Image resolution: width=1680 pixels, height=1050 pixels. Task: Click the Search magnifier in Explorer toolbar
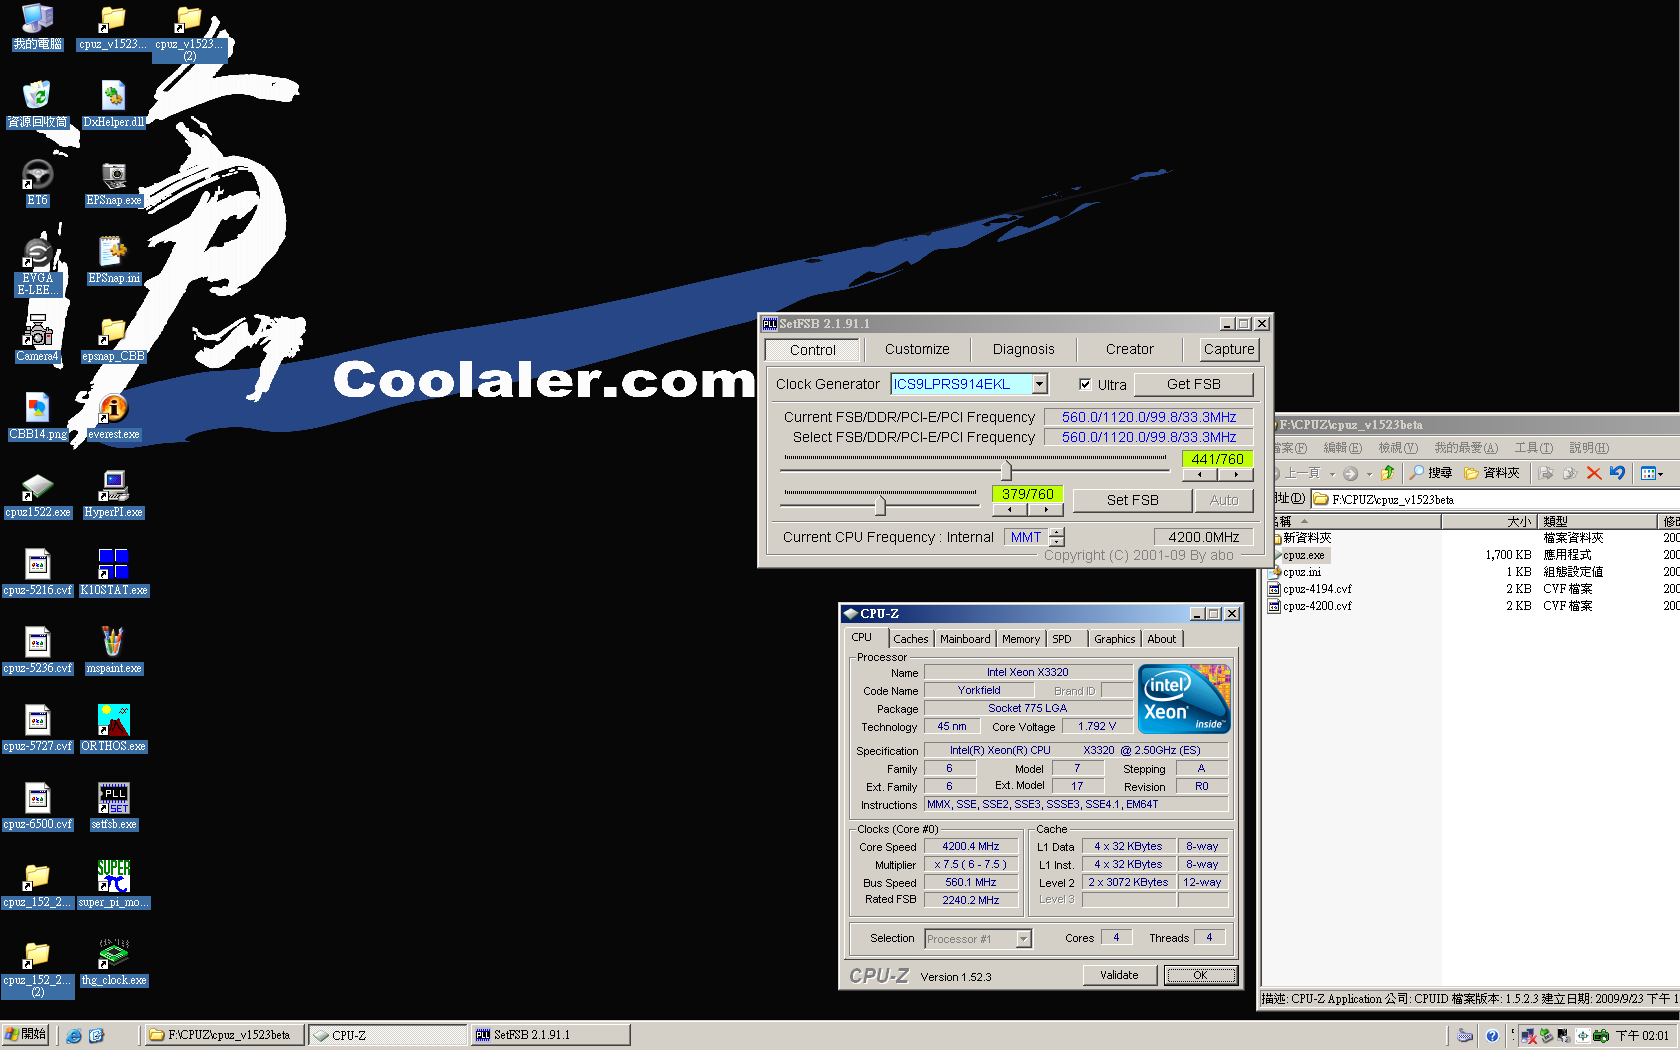[x=1430, y=473]
